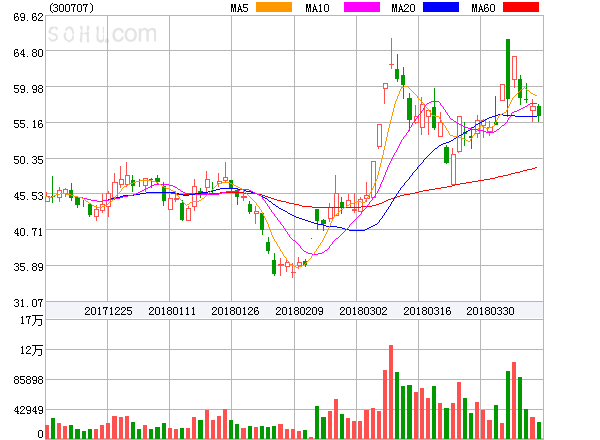The height and width of the screenshot is (440, 600).
Task: Click the 20171225 date label
Action: tap(108, 311)
